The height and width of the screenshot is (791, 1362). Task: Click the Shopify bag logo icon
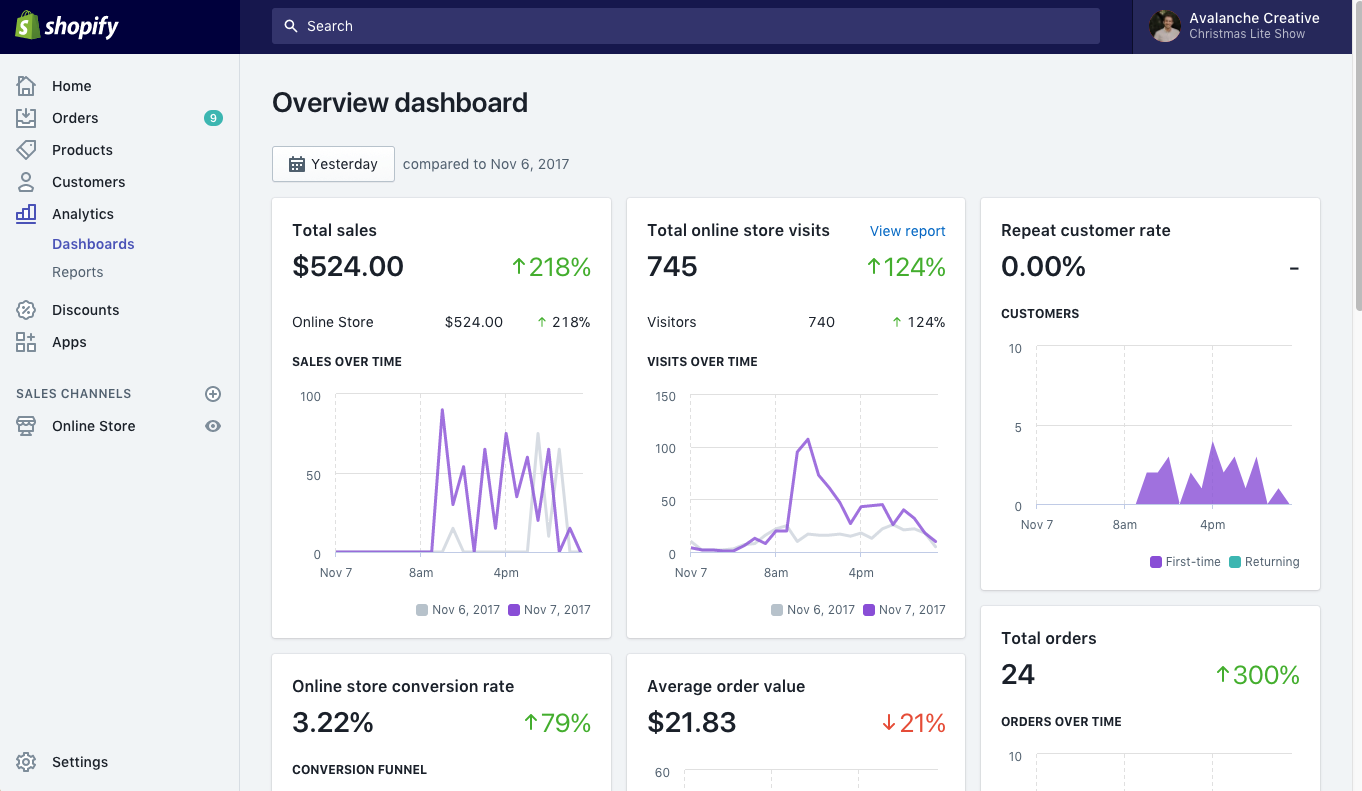[x=27, y=26]
